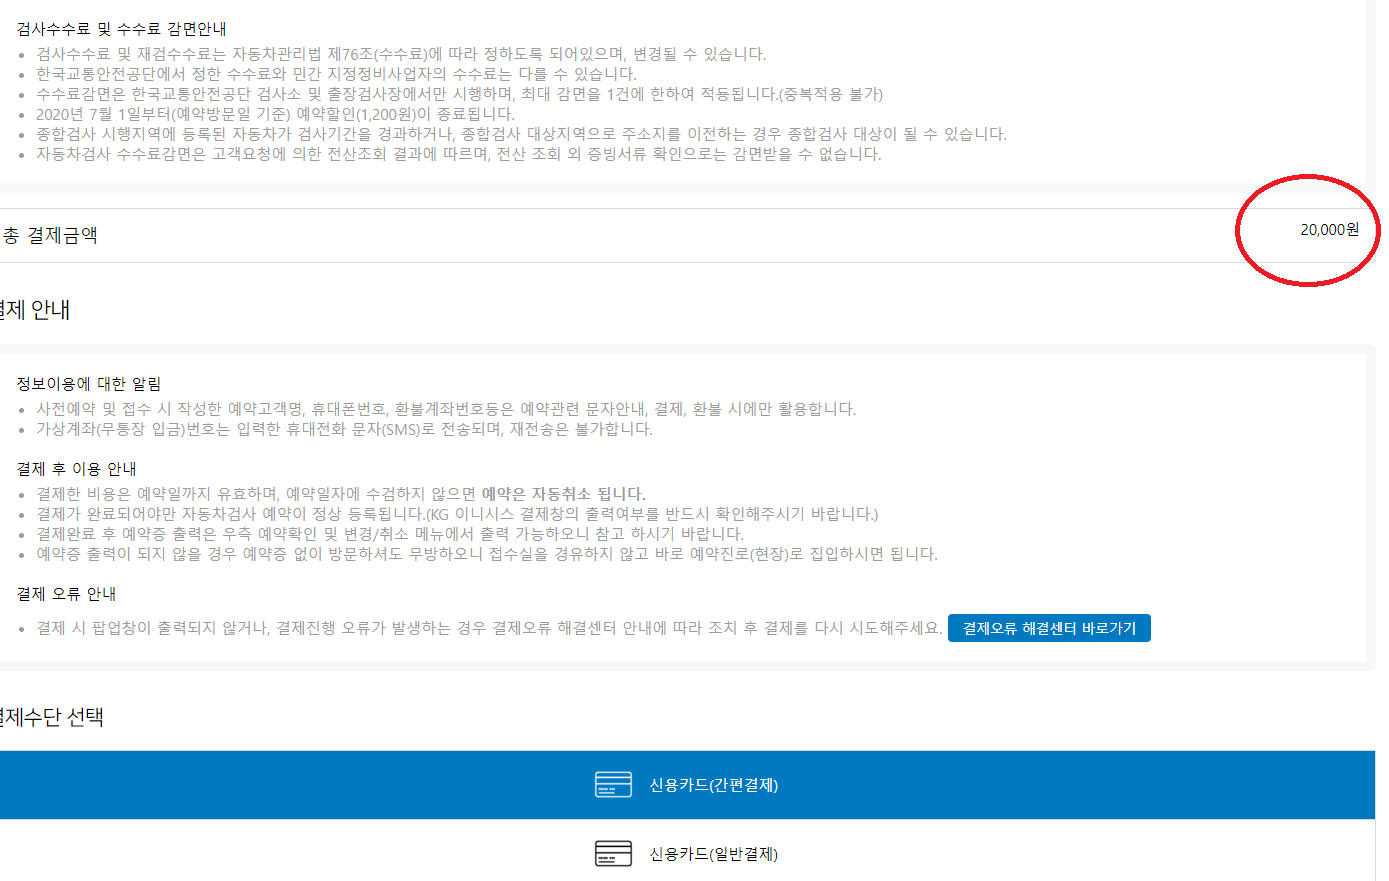Open the 결제오류 해결센터 바로가기 page

point(1048,627)
